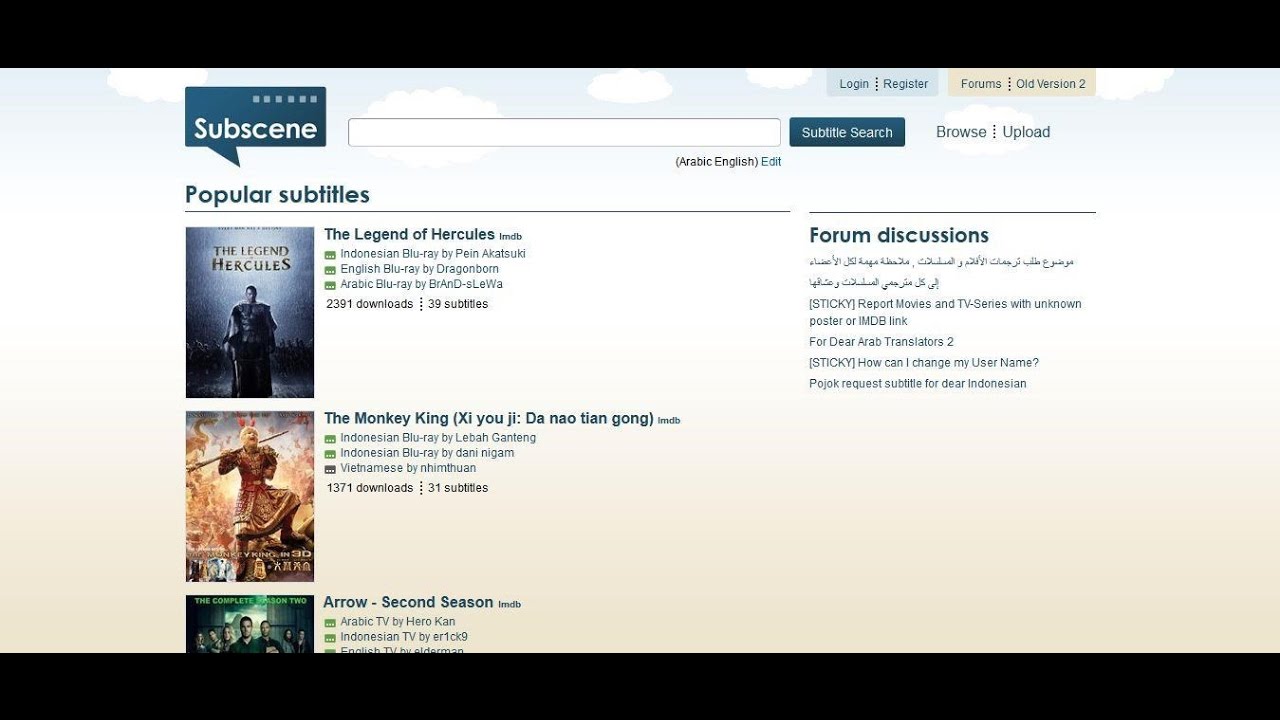
Task: Open For Dear Arab Translators 2 topic
Action: (881, 342)
